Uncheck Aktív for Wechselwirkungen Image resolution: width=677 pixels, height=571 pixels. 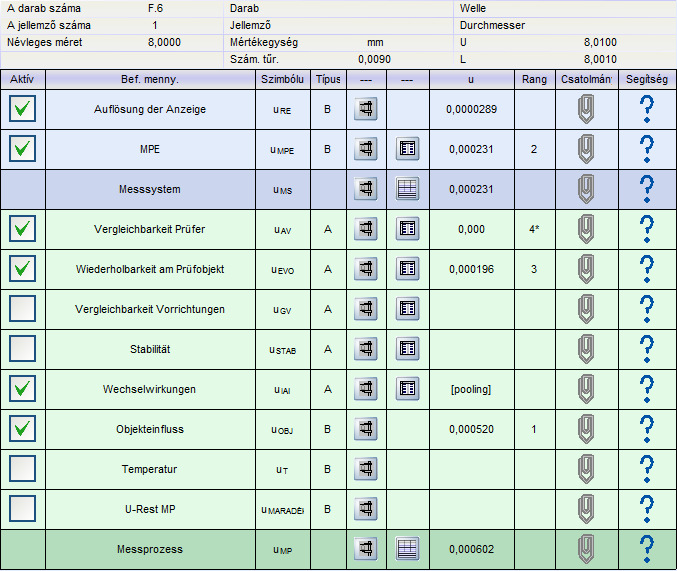click(x=22, y=388)
